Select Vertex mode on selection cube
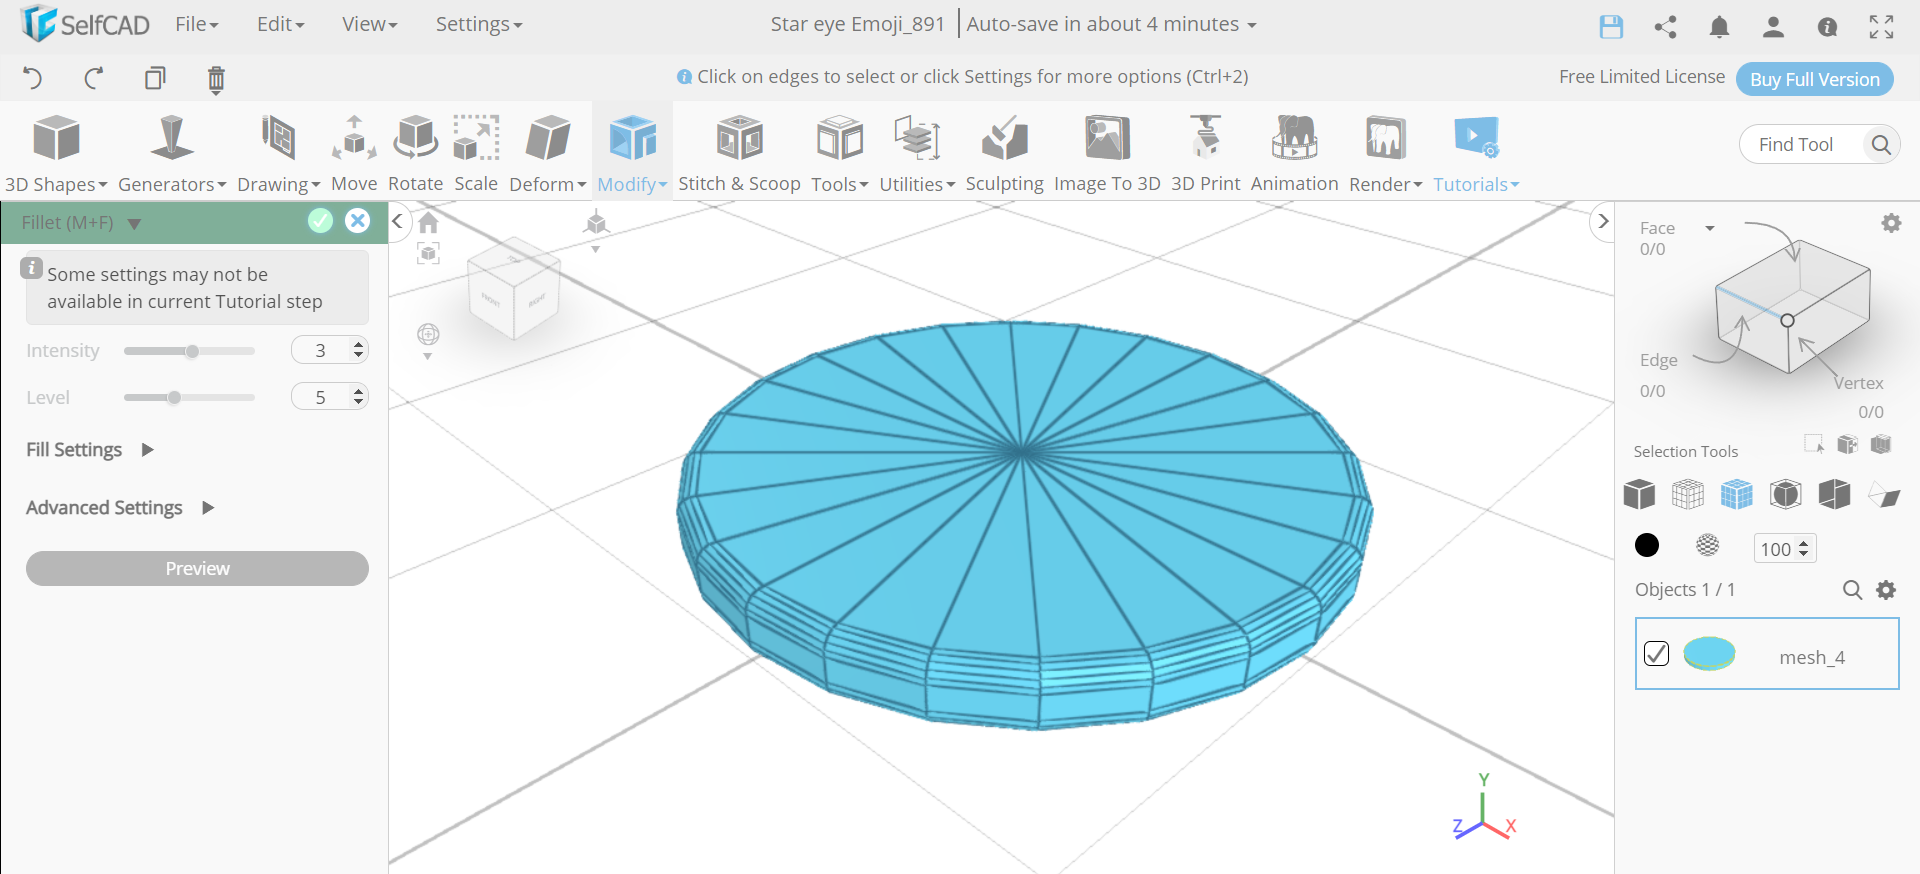 [x=1858, y=383]
